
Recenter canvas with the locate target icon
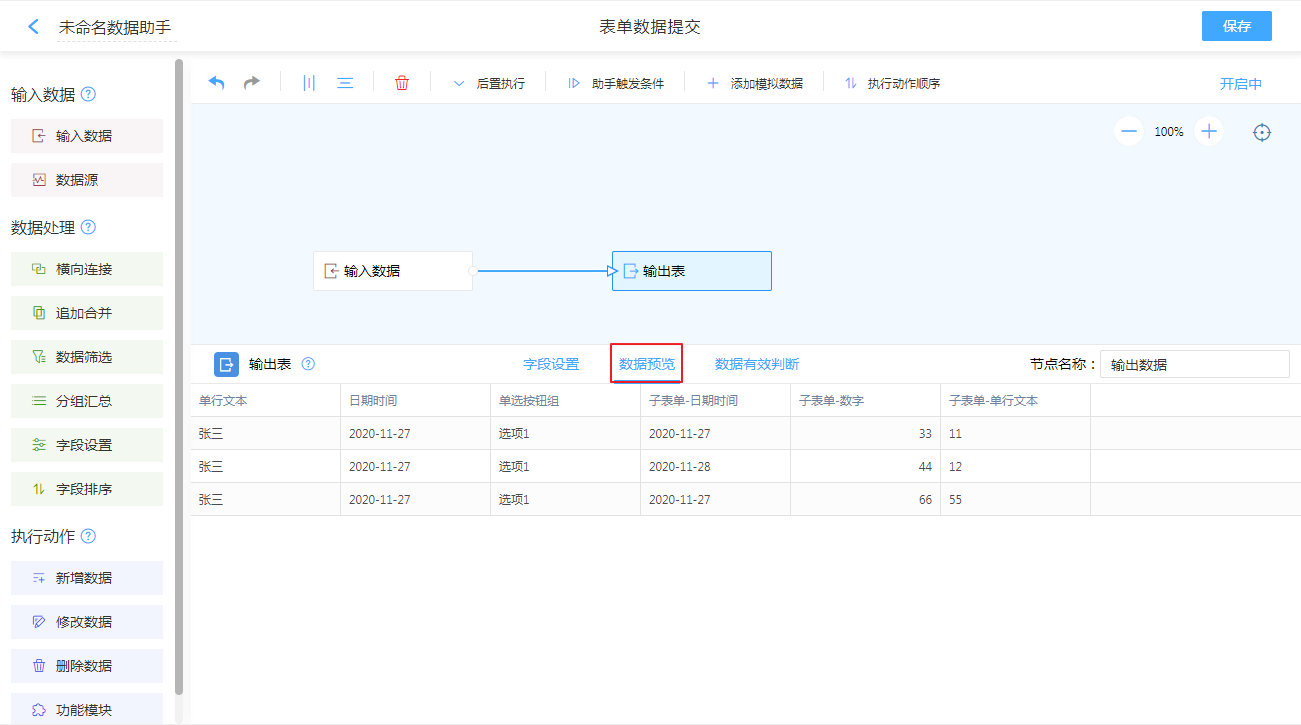coord(1262,132)
